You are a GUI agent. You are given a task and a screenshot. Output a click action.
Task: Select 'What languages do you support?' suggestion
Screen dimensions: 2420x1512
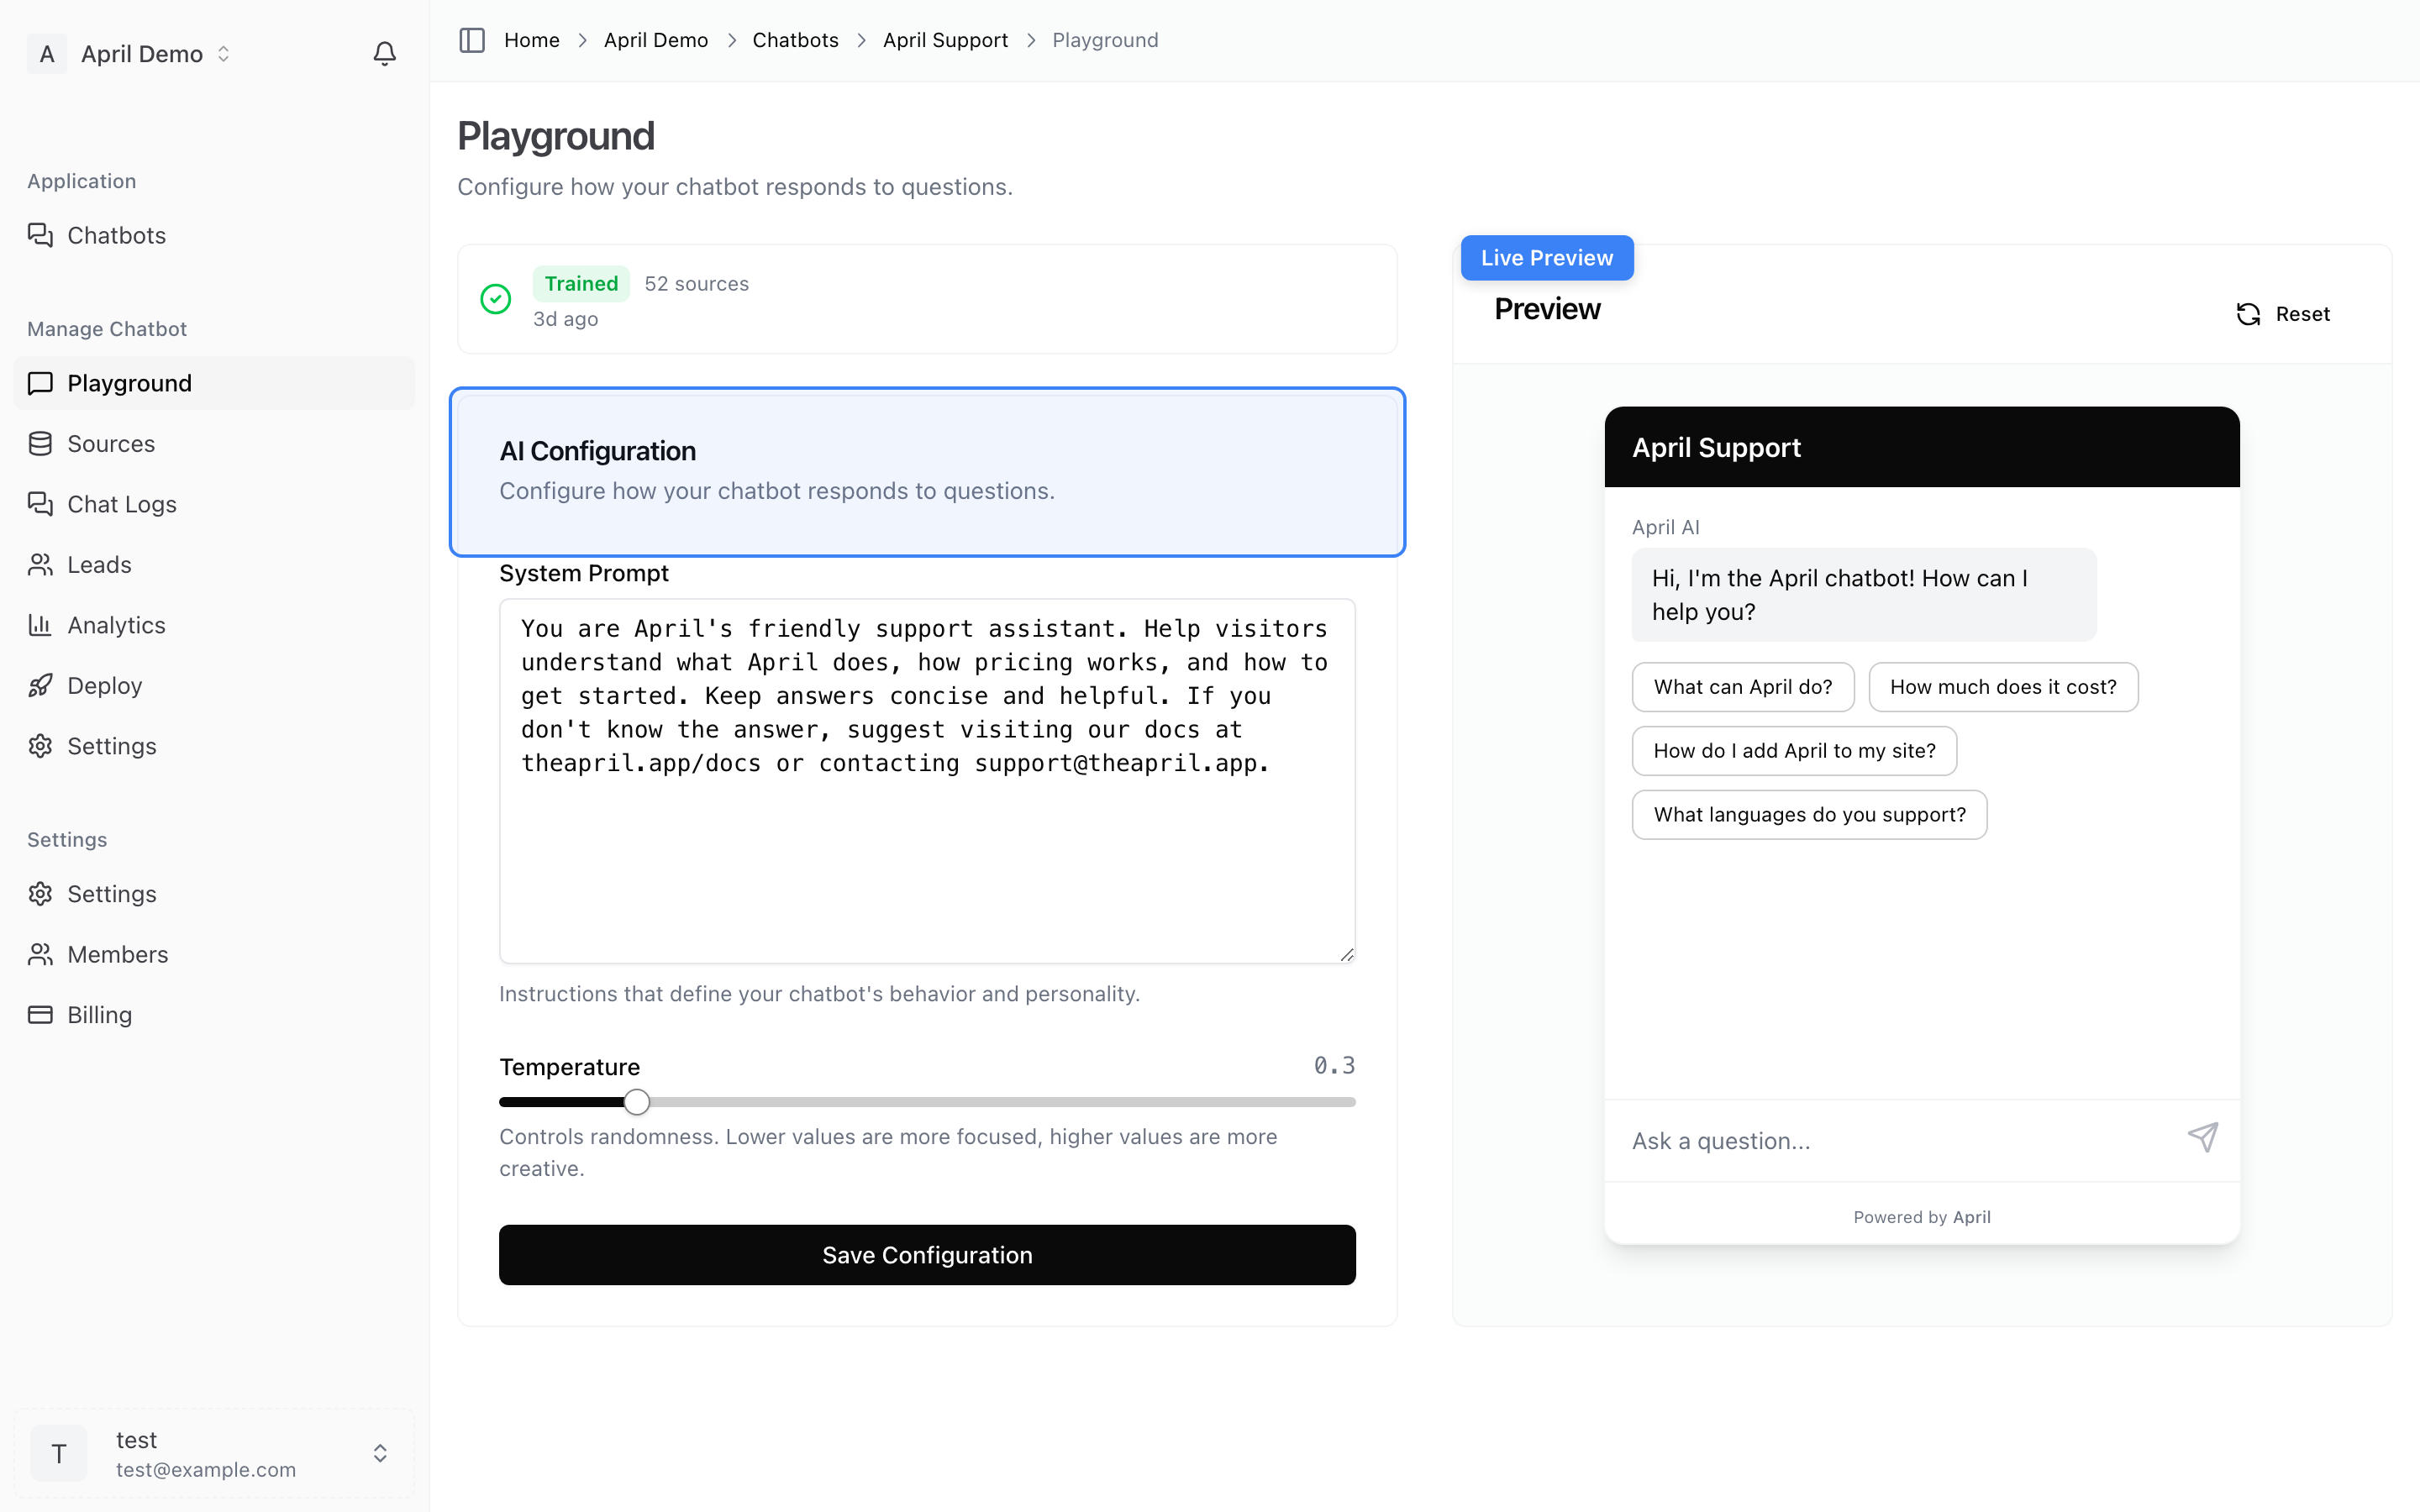[1809, 815]
